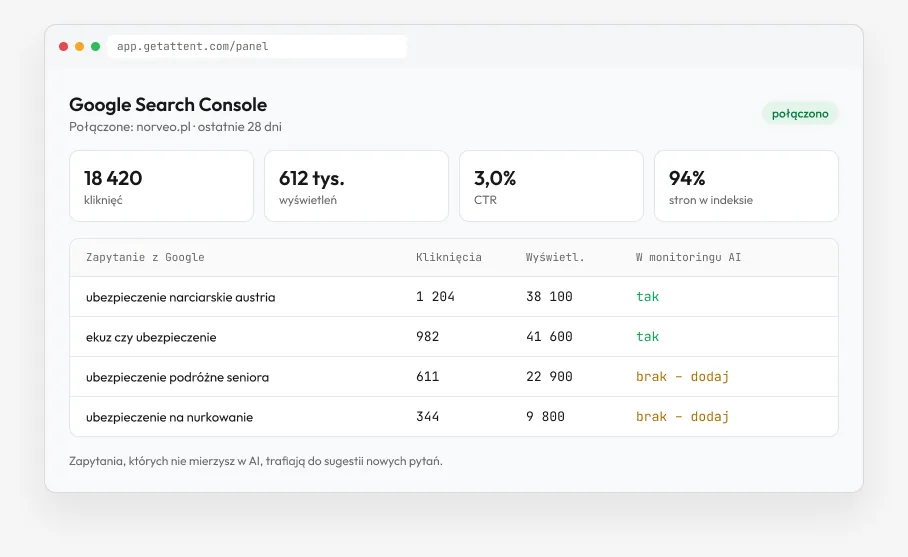Screen dimensions: 908x557
Task: Click the 'połączono' status badge
Action: tap(800, 113)
